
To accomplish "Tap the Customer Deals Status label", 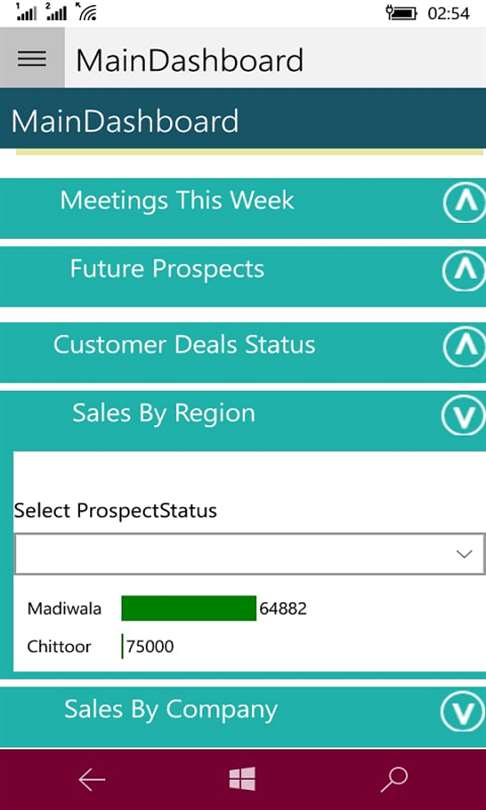I will tap(184, 345).
